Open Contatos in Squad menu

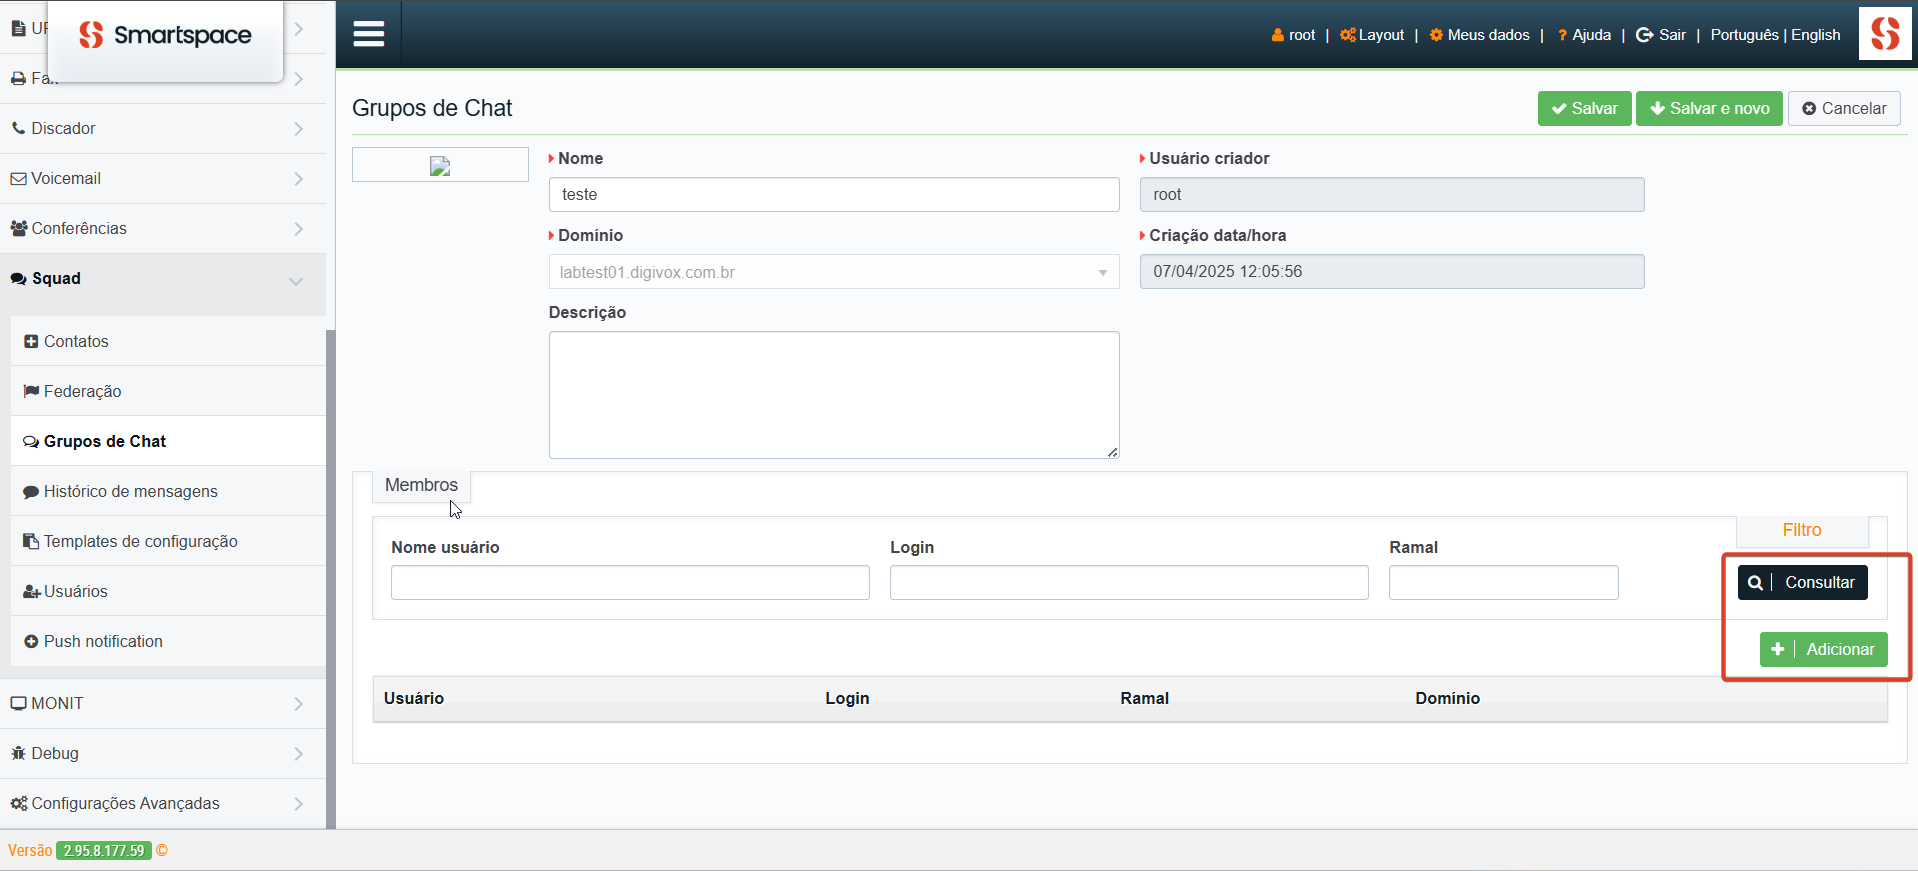click(x=168, y=341)
